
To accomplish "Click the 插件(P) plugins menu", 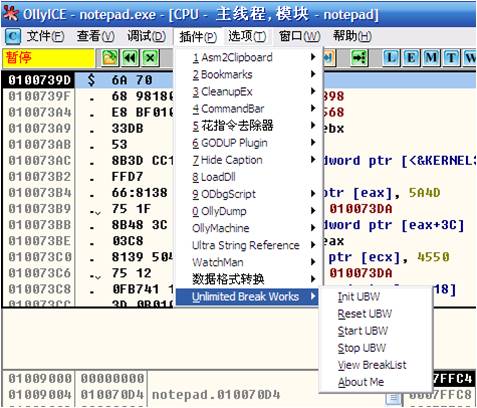I will point(198,37).
